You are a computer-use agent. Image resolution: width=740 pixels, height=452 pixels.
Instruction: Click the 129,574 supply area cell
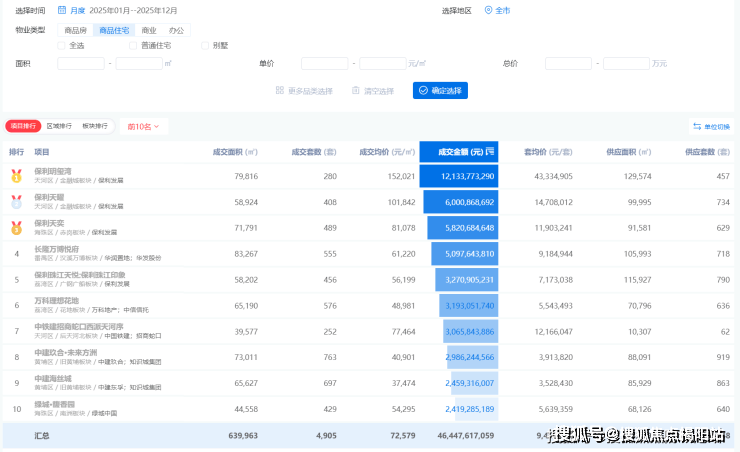click(638, 176)
